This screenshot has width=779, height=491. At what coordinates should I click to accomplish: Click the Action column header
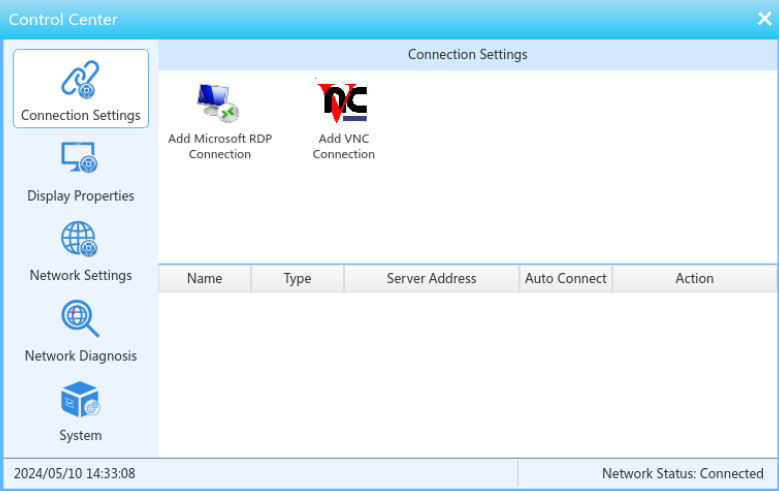[x=695, y=278]
